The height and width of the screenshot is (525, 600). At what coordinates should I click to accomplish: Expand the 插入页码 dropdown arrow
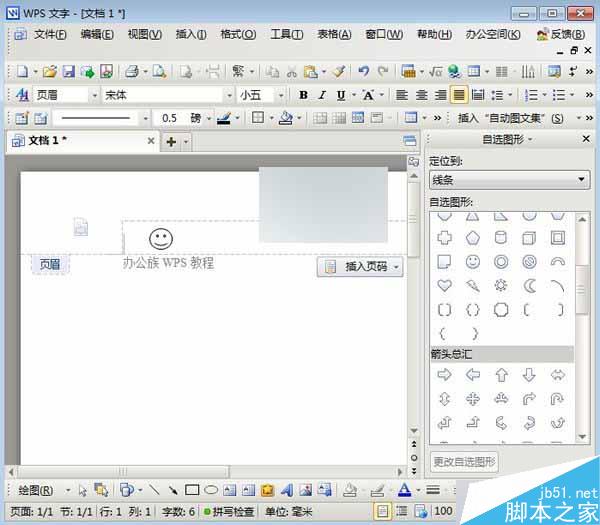coord(397,266)
